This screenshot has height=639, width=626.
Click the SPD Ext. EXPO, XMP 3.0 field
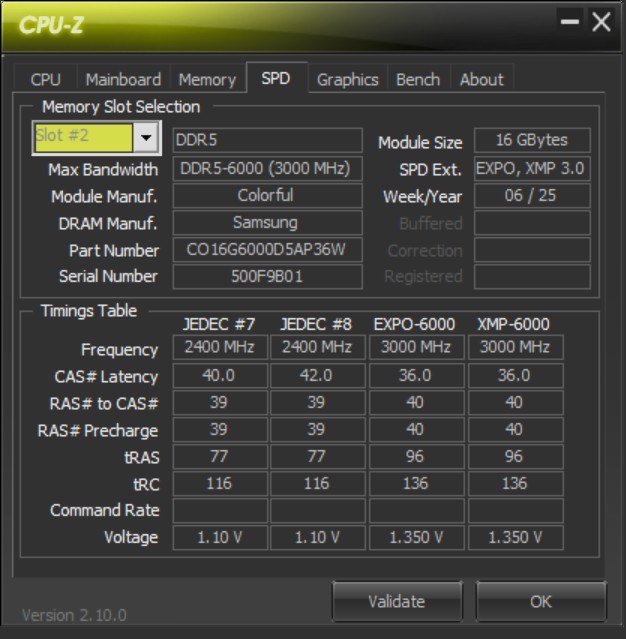[532, 168]
